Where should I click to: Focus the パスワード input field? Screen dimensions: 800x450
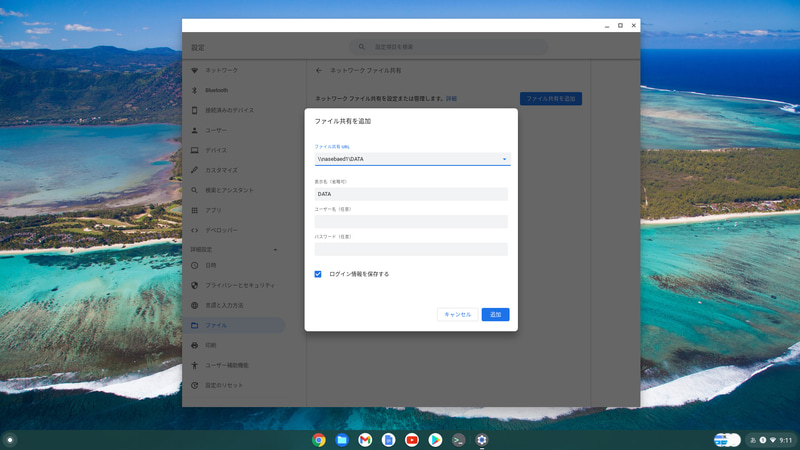coord(411,249)
